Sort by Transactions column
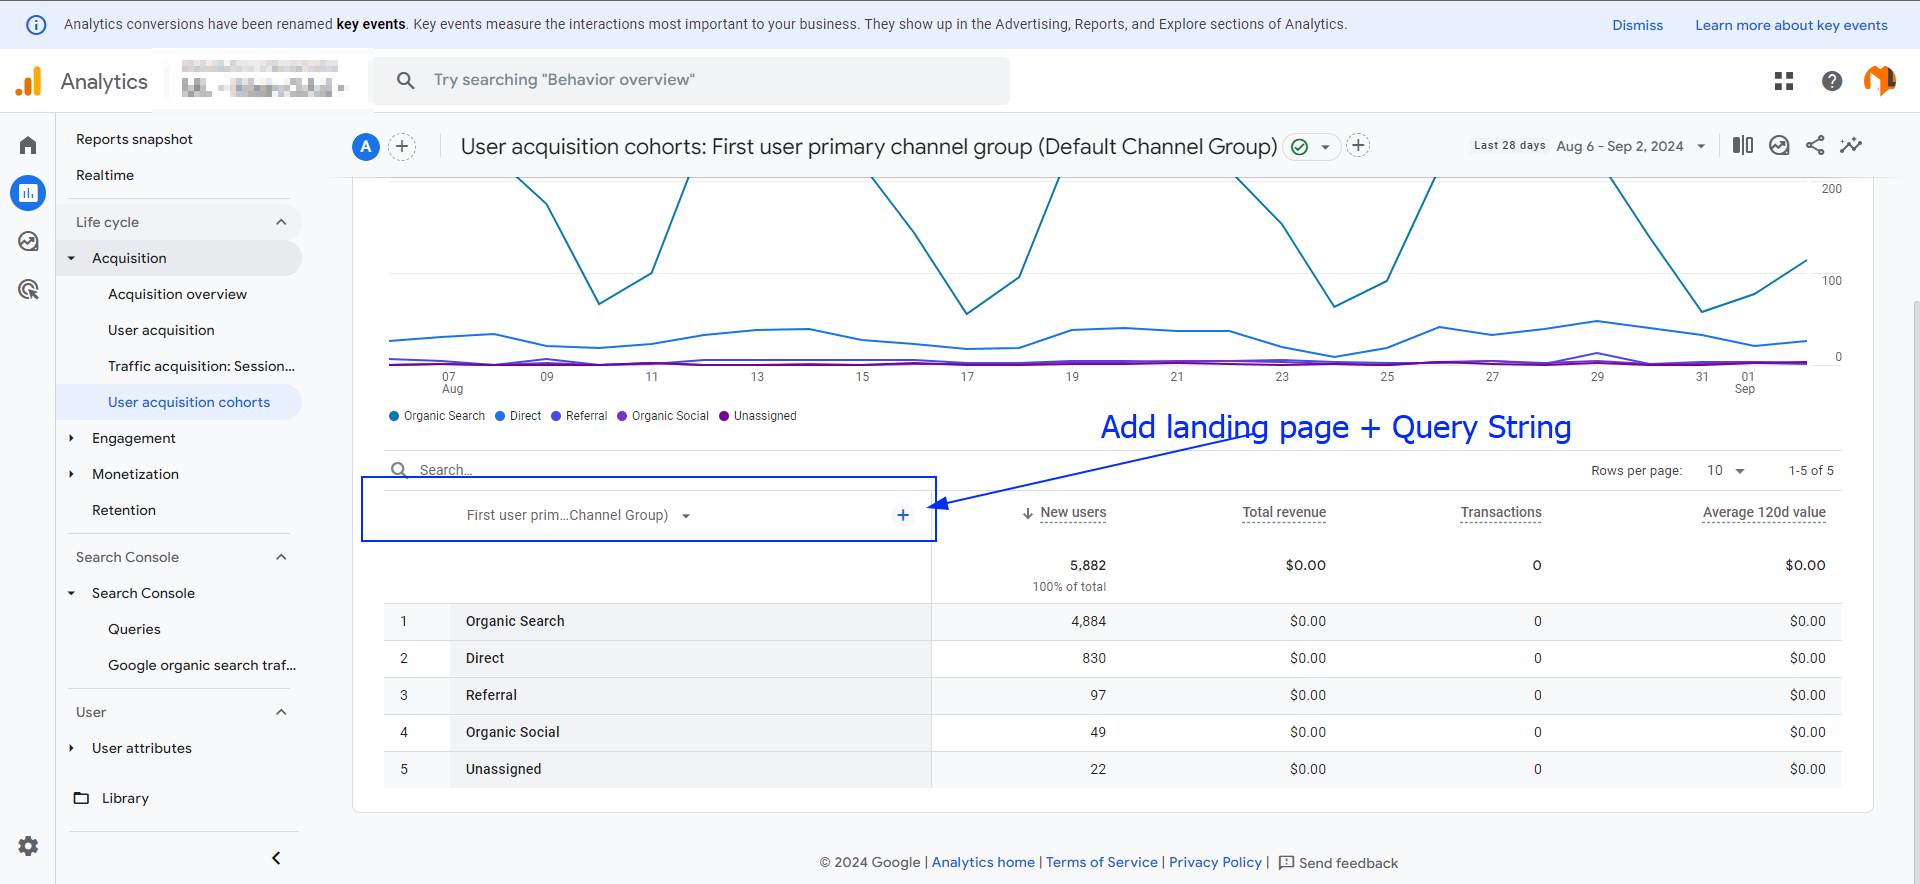This screenshot has width=1920, height=884. pyautogui.click(x=1501, y=512)
